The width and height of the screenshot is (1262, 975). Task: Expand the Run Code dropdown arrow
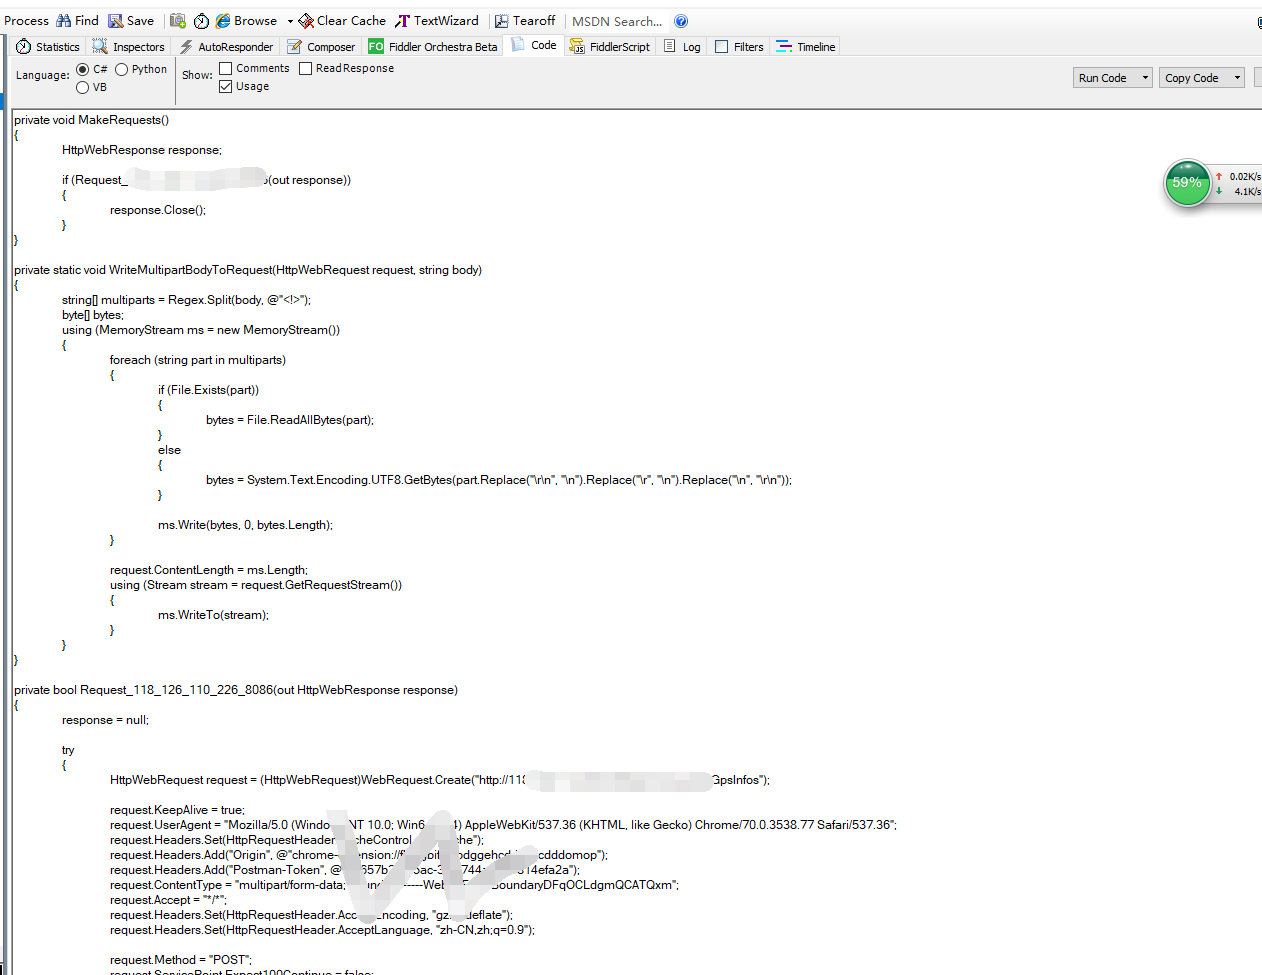(x=1145, y=78)
